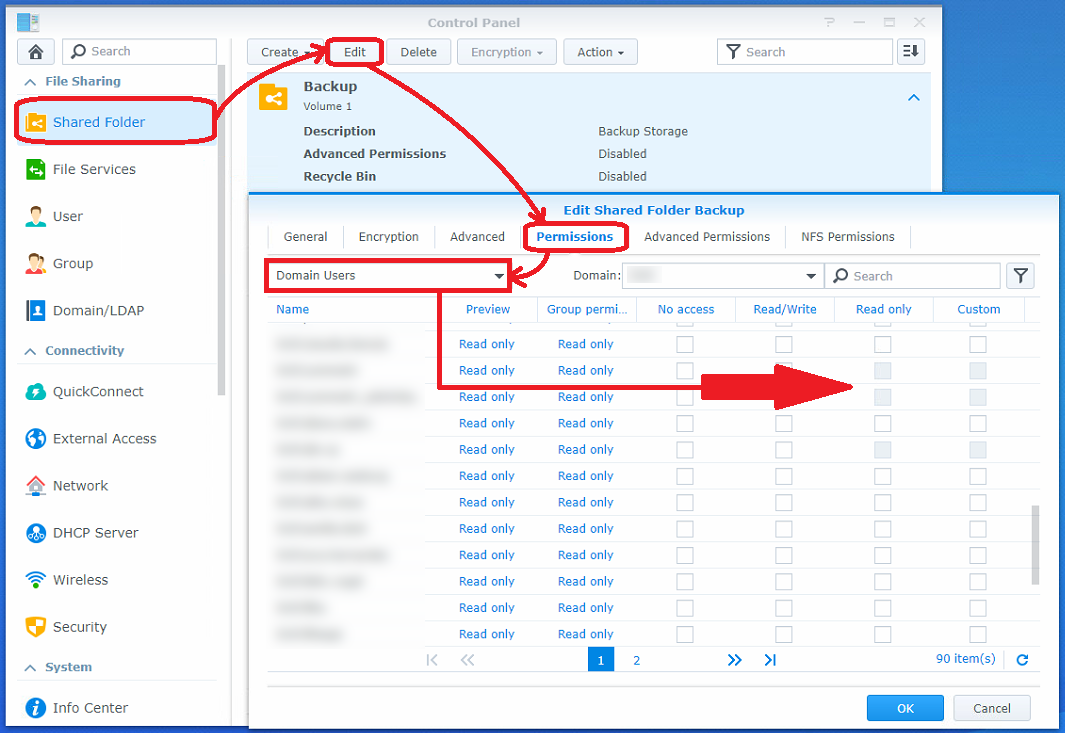Open the File Services section
The image size is (1065, 733).
pos(93,169)
